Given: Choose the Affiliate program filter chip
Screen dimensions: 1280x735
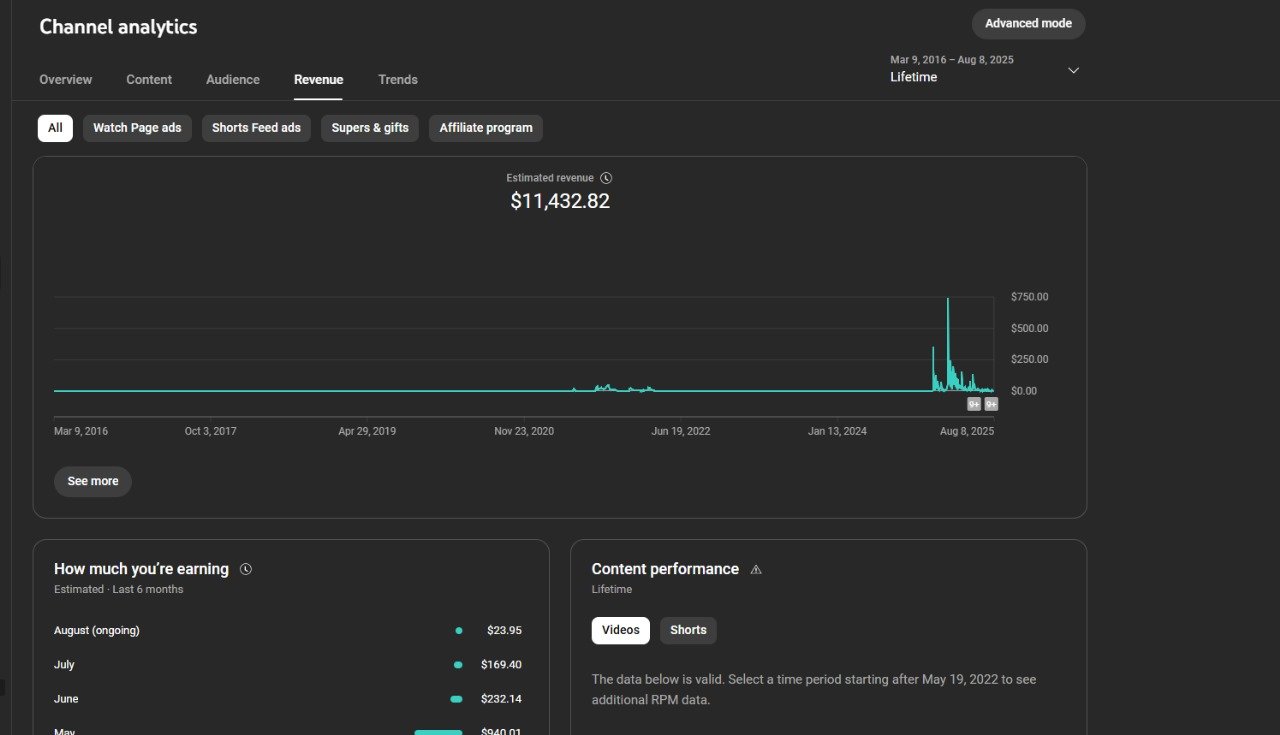Looking at the screenshot, I should 486,128.
